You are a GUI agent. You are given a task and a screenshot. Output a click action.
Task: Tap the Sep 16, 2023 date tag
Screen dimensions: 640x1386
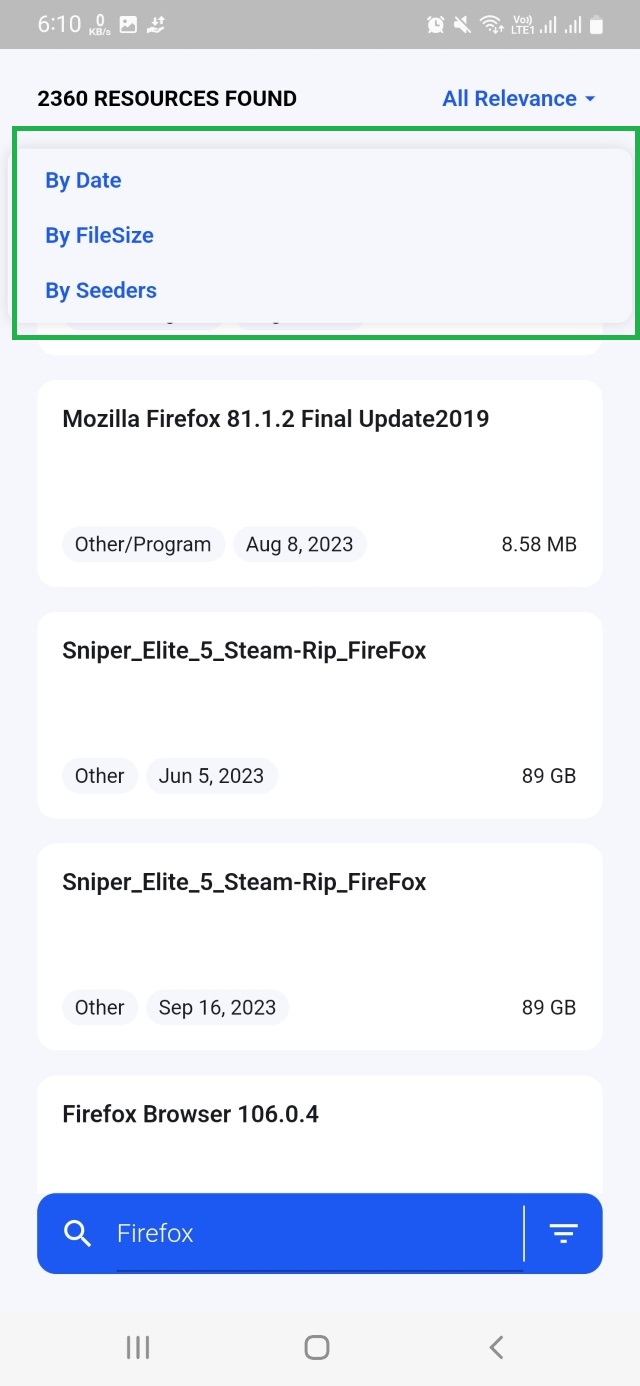(x=217, y=1008)
